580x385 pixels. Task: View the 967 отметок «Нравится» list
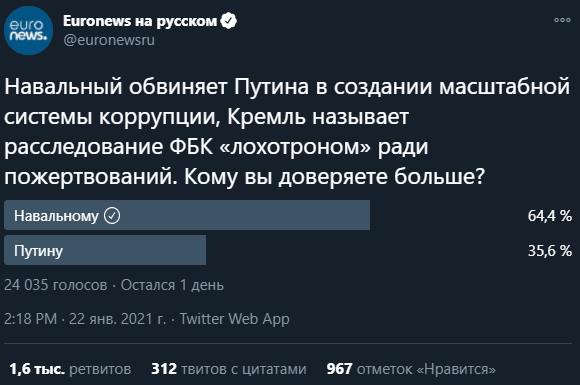[411, 369]
